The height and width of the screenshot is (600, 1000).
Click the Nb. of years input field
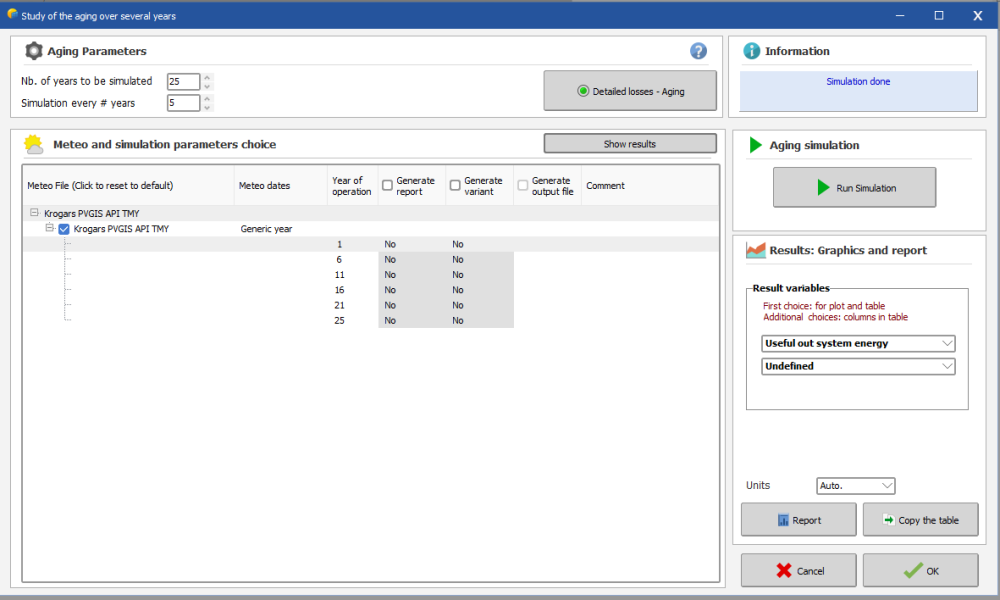tap(183, 81)
